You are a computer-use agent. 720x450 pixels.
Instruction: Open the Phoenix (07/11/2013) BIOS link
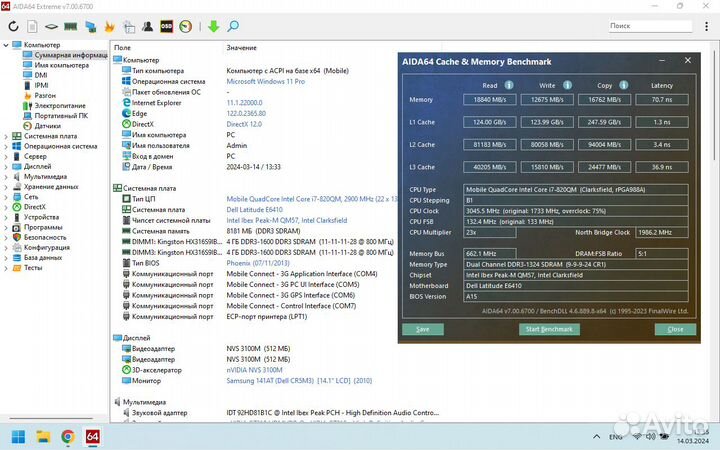point(258,263)
